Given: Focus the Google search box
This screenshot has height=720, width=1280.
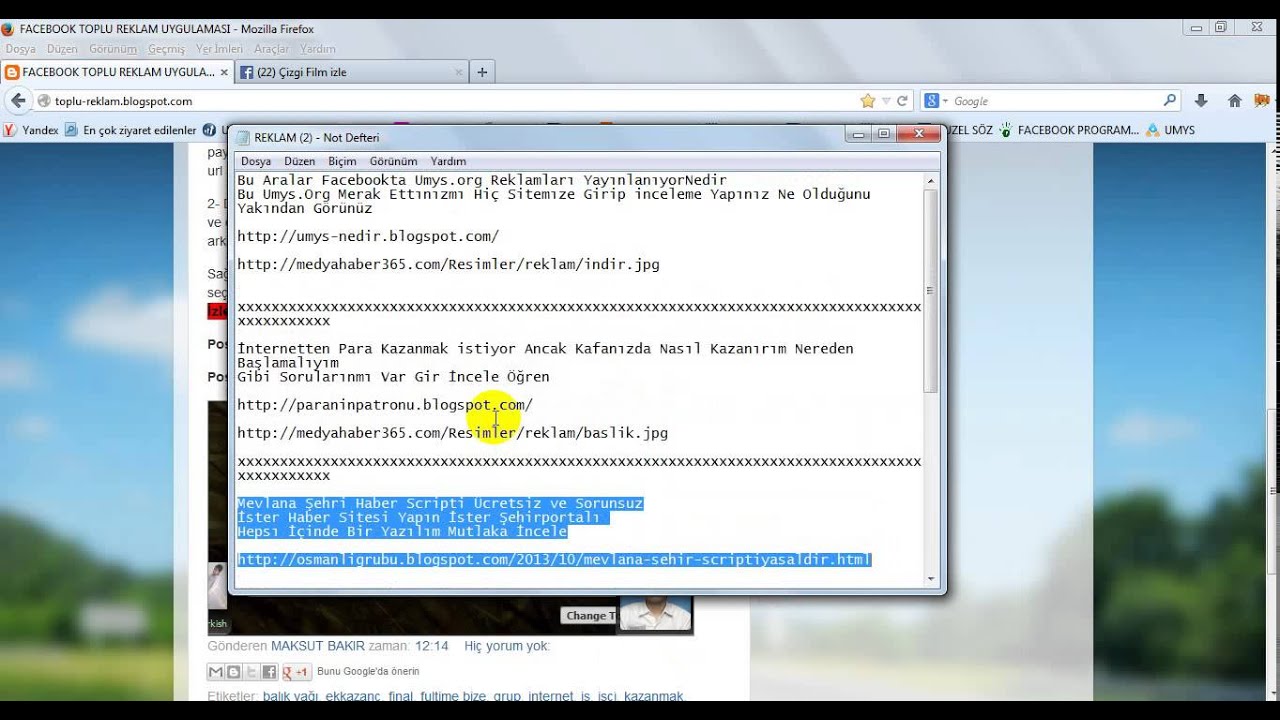Looking at the screenshot, I should point(1055,101).
